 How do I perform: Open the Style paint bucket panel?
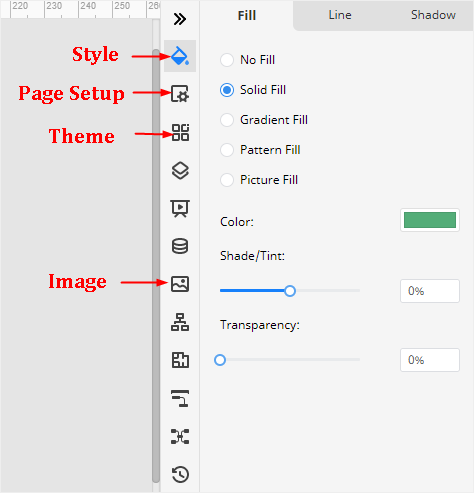click(180, 56)
